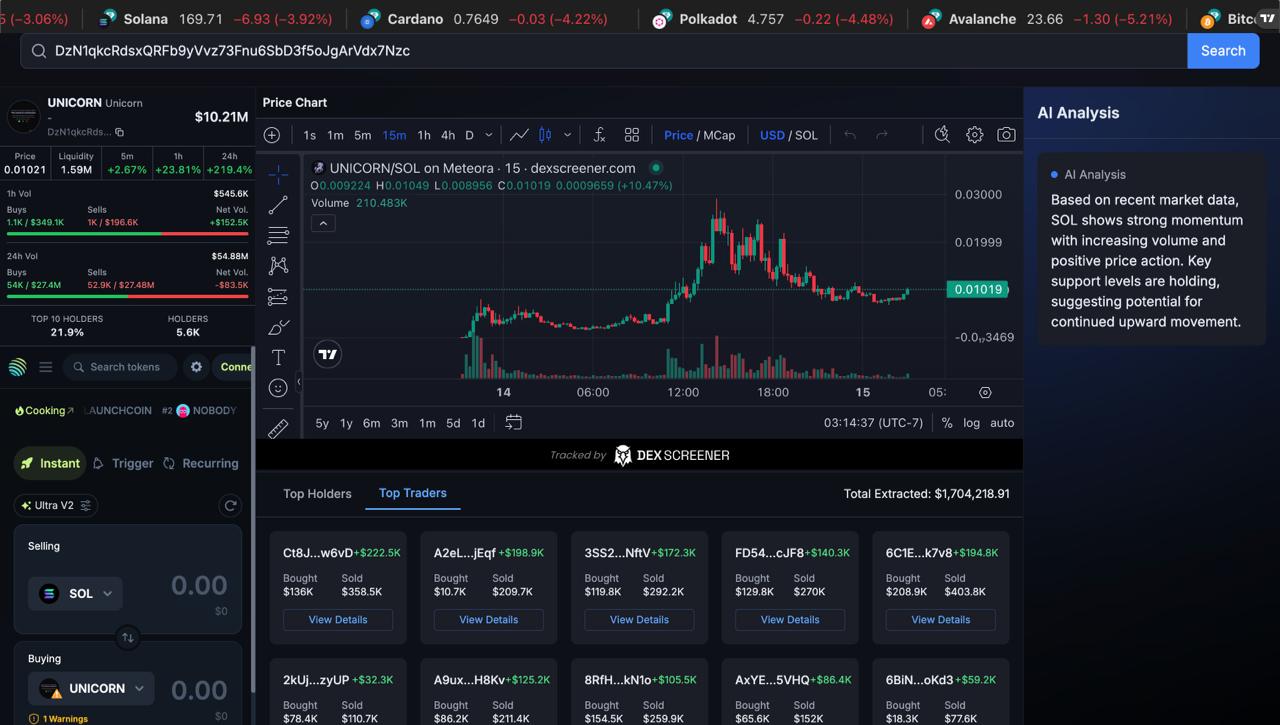The height and width of the screenshot is (725, 1280).
Task: Set chart currency to SOL
Action: (806, 135)
